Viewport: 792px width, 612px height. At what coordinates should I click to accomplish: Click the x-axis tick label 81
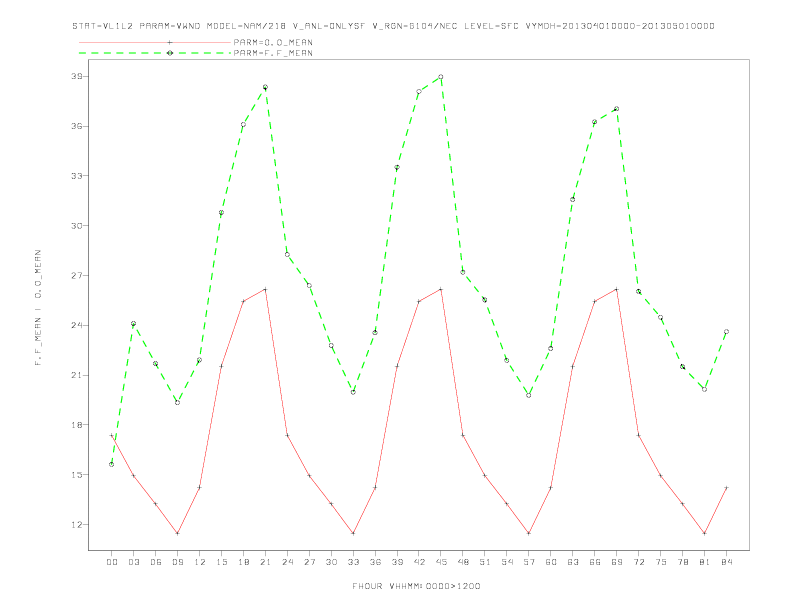click(705, 562)
